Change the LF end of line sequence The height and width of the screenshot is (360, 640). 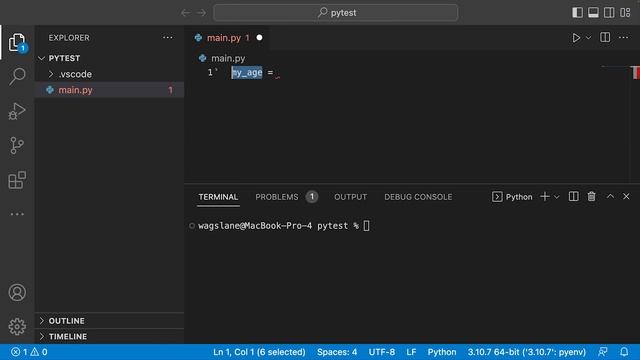click(x=411, y=352)
